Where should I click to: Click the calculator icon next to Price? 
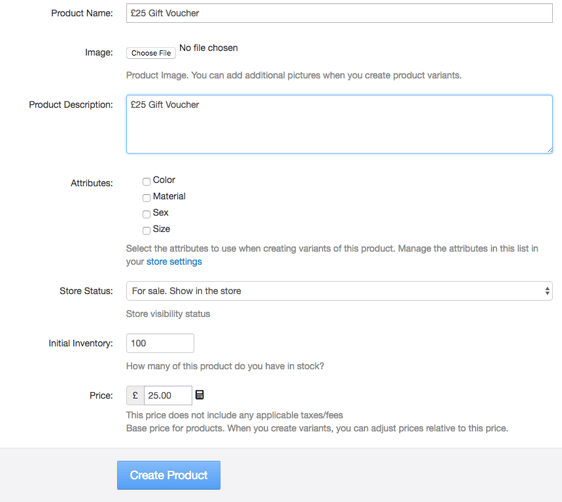pos(200,395)
